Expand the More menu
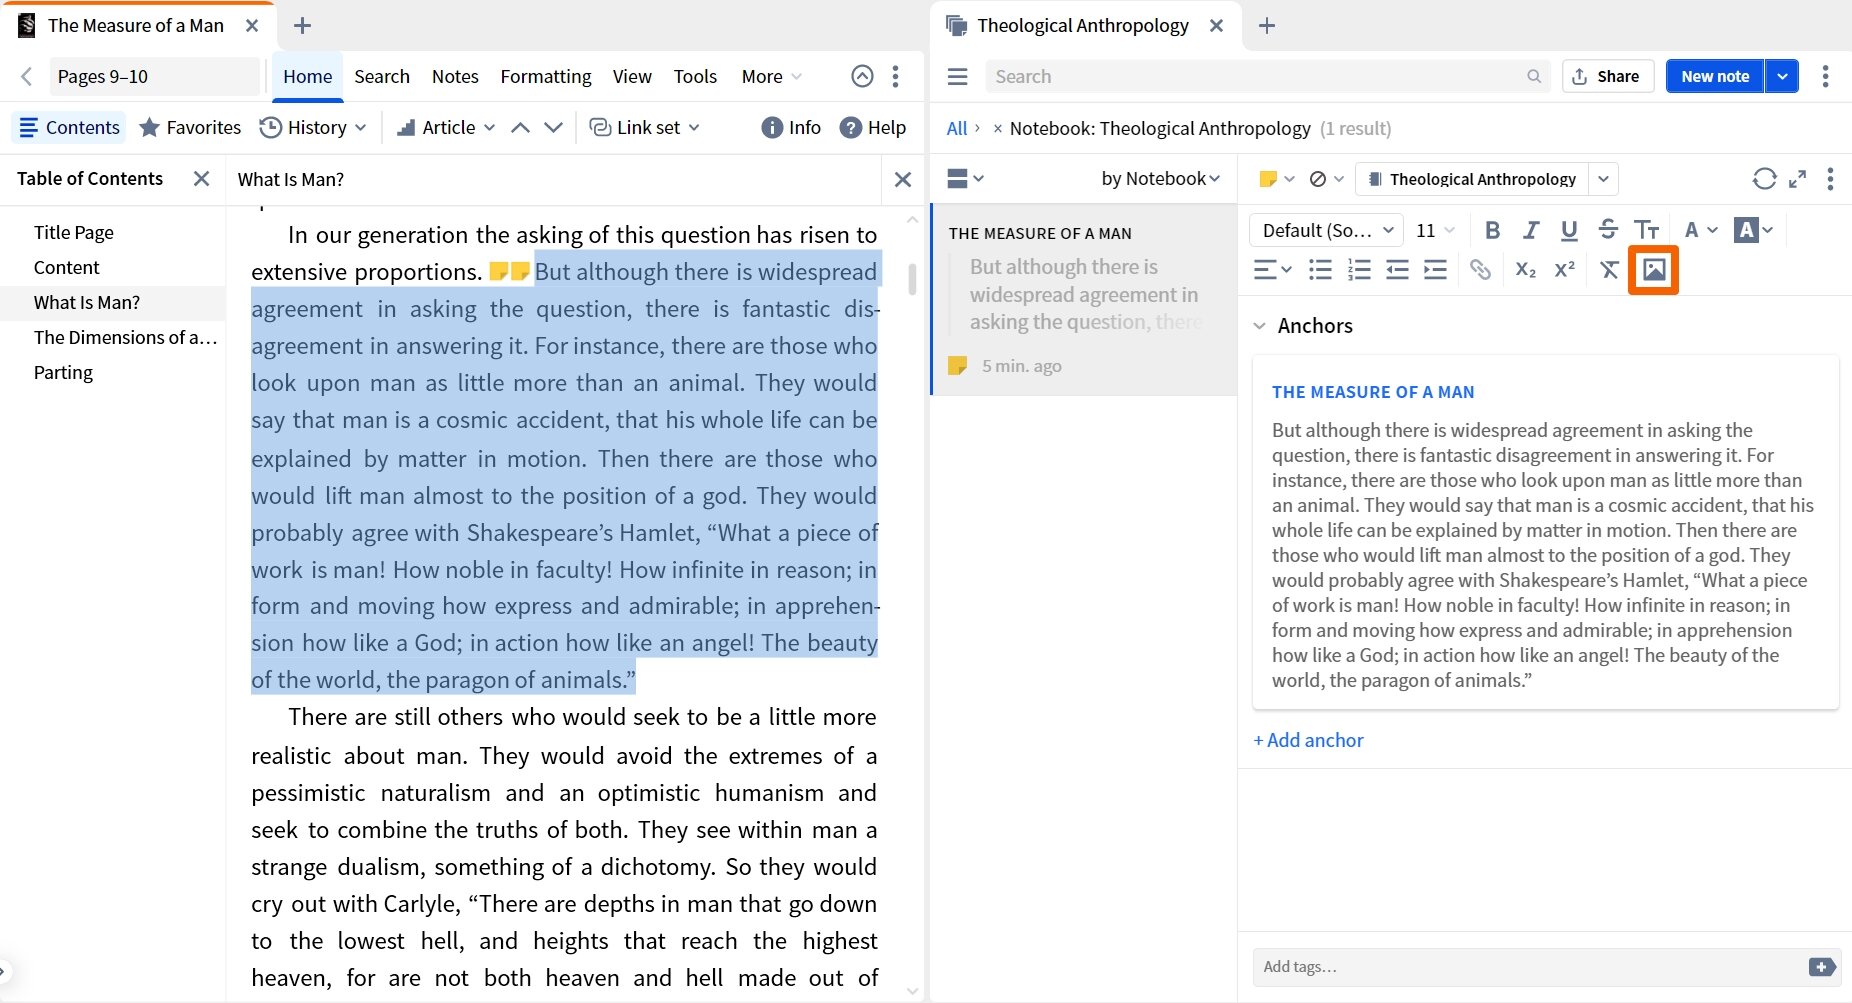Image resolution: width=1852 pixels, height=1003 pixels. coord(771,76)
